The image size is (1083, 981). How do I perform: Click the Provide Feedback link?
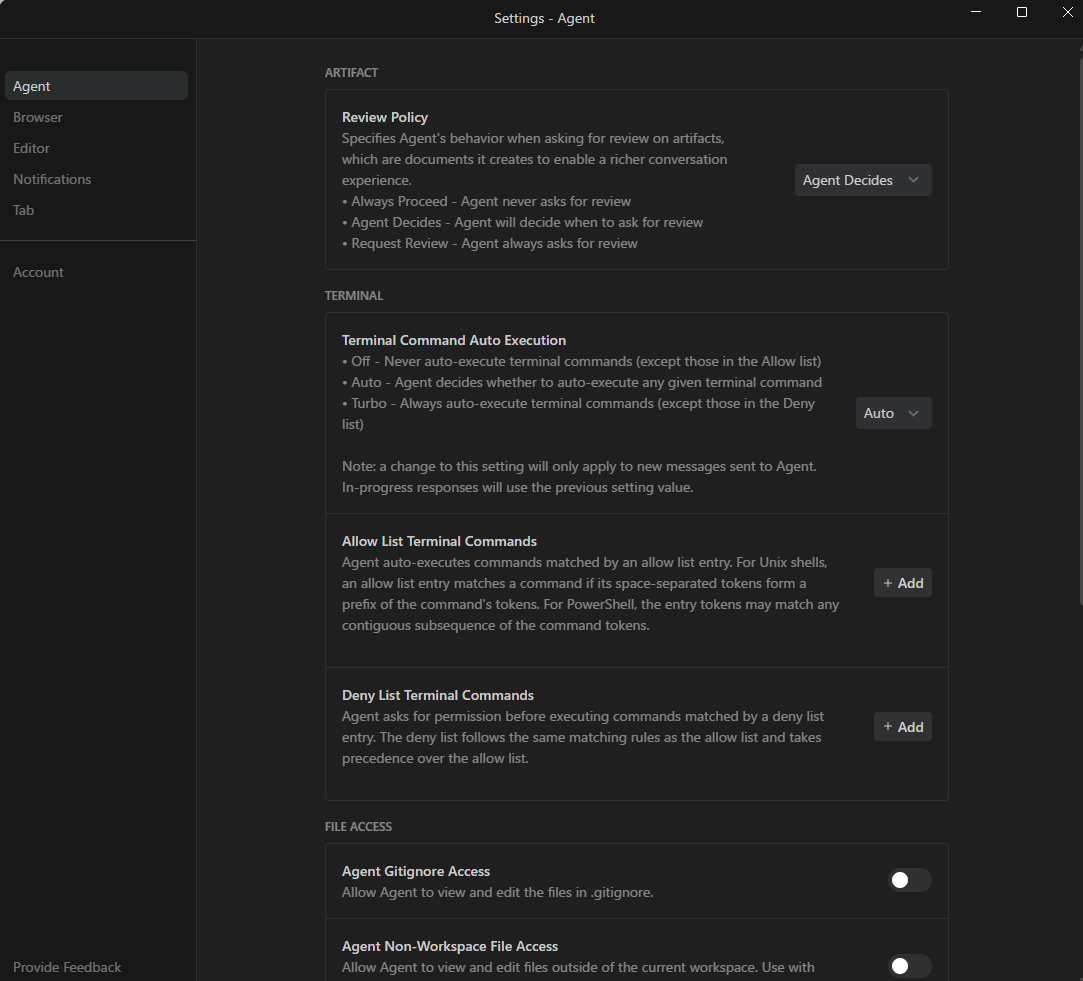pos(67,967)
